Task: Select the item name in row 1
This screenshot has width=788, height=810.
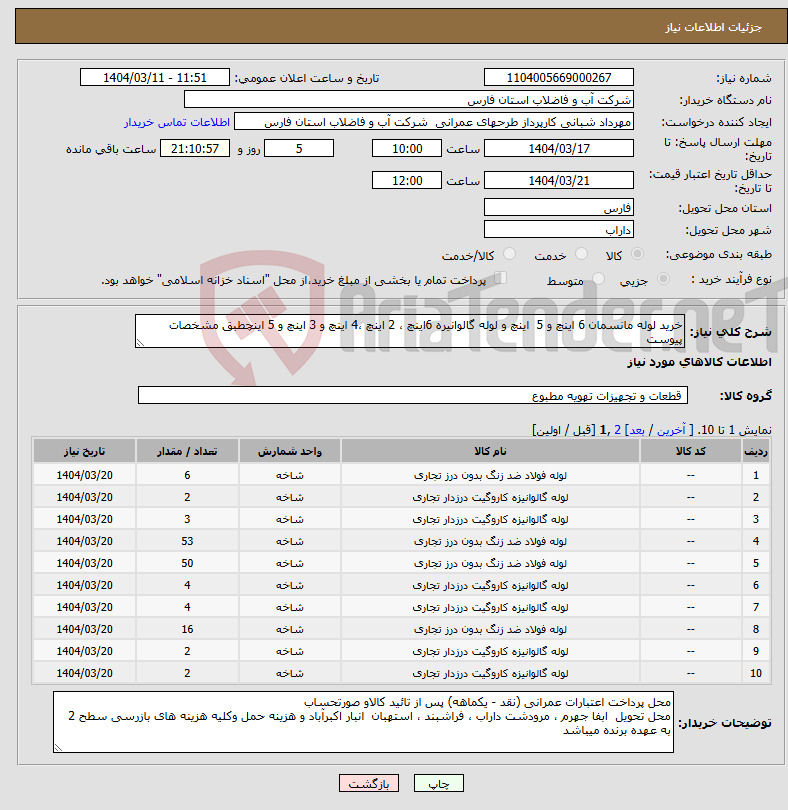Action: click(x=490, y=475)
